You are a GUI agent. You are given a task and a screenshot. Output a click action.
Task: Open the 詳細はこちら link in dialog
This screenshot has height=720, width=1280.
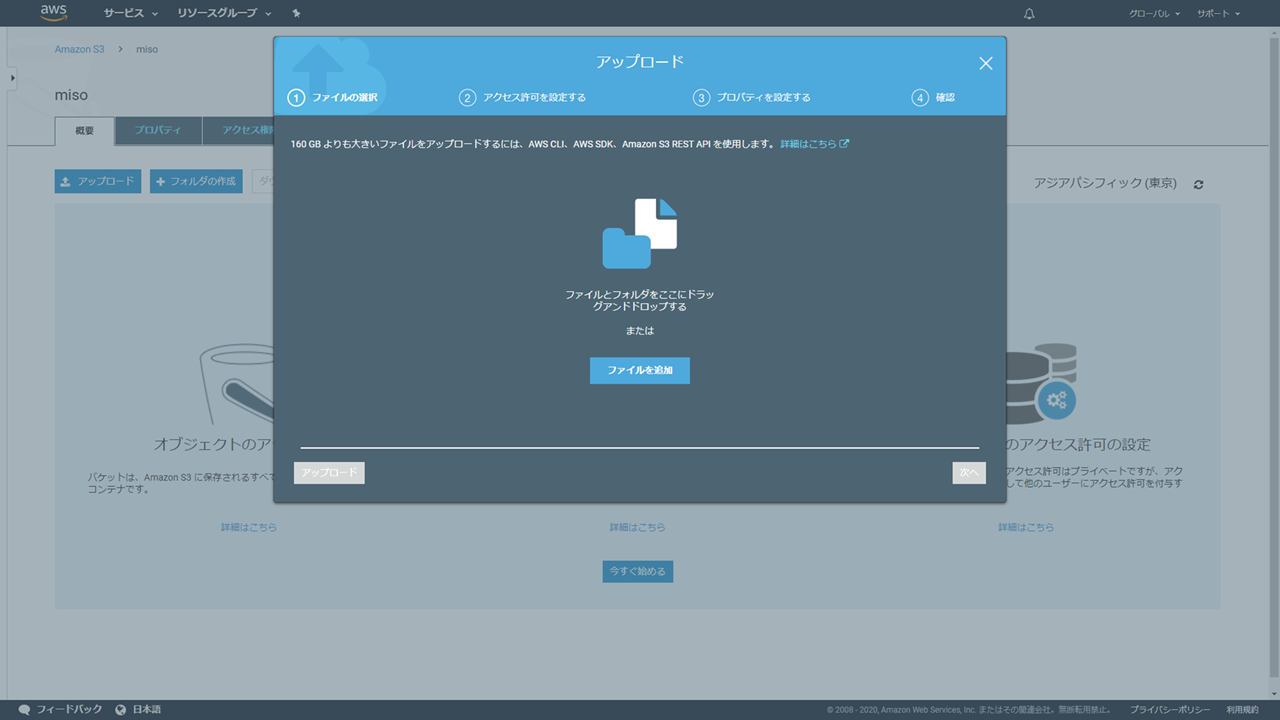(814, 144)
